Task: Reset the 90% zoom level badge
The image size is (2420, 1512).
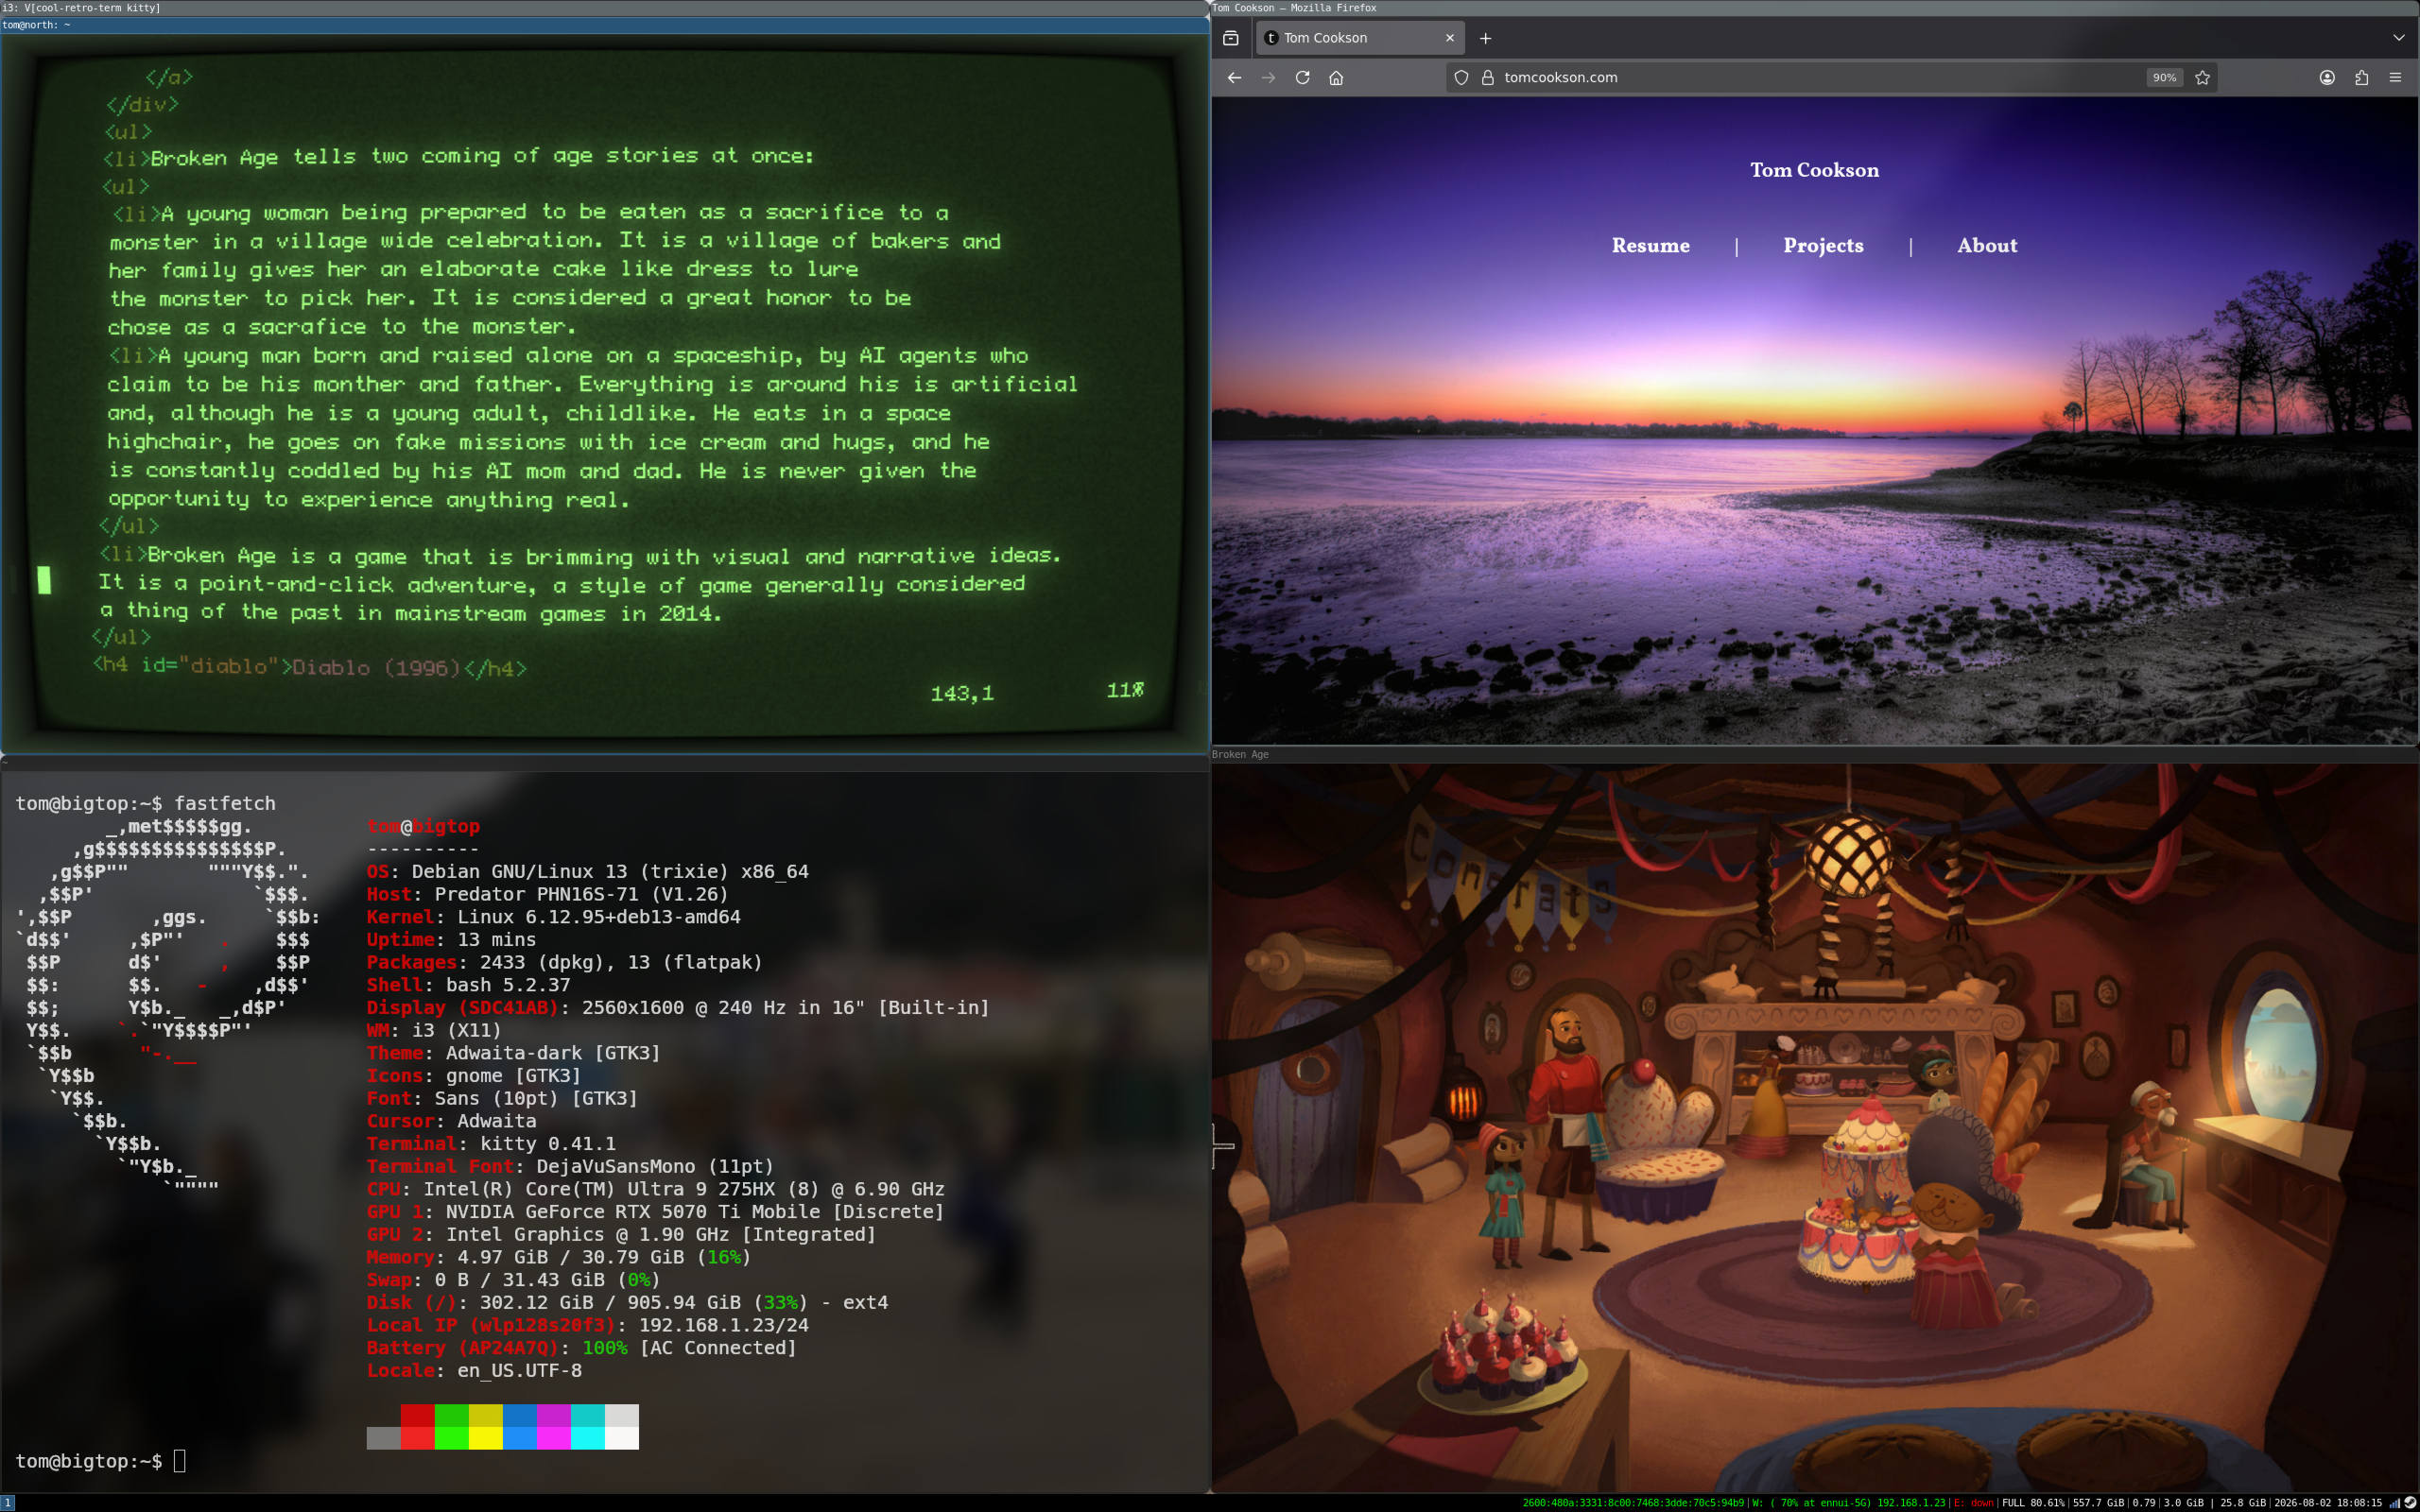Action: pyautogui.click(x=2164, y=77)
